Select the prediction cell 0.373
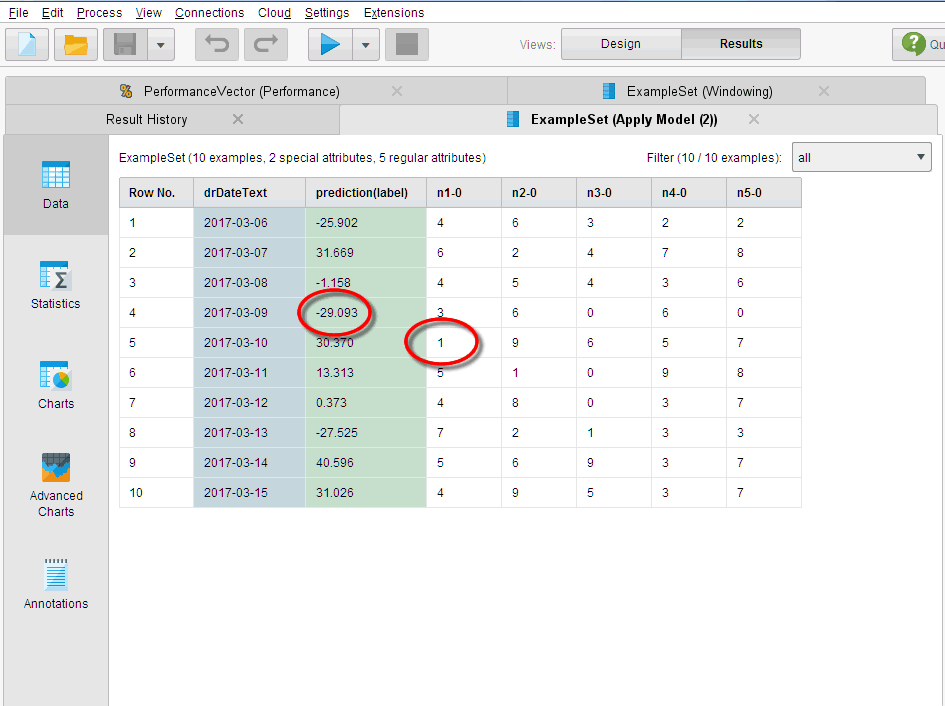 click(x=366, y=403)
